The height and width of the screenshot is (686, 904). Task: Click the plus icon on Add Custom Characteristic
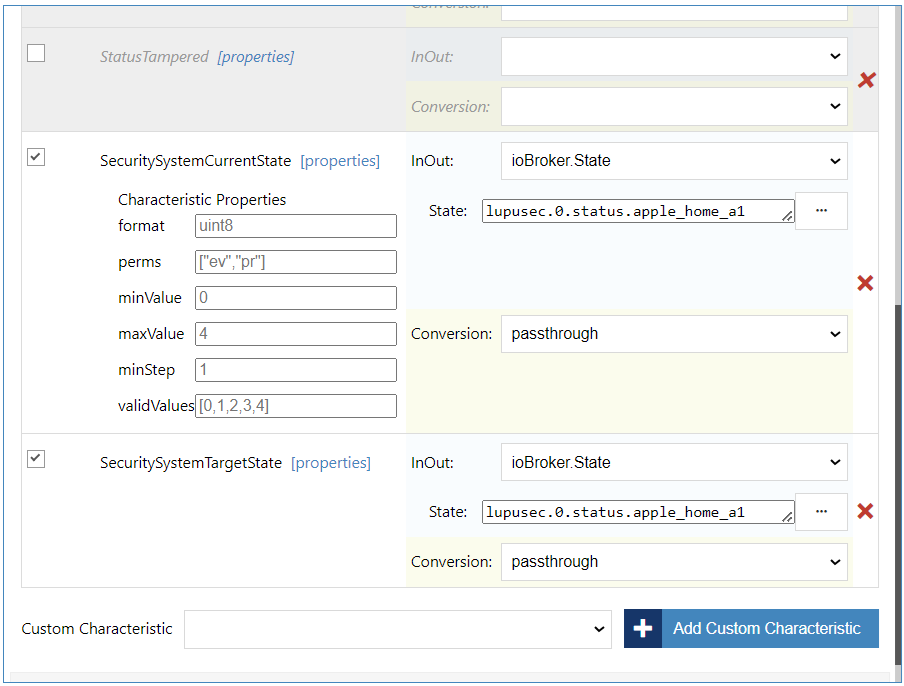pyautogui.click(x=643, y=628)
